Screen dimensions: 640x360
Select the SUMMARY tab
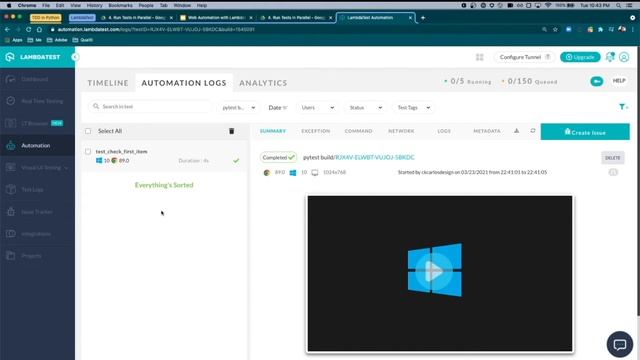coord(273,131)
